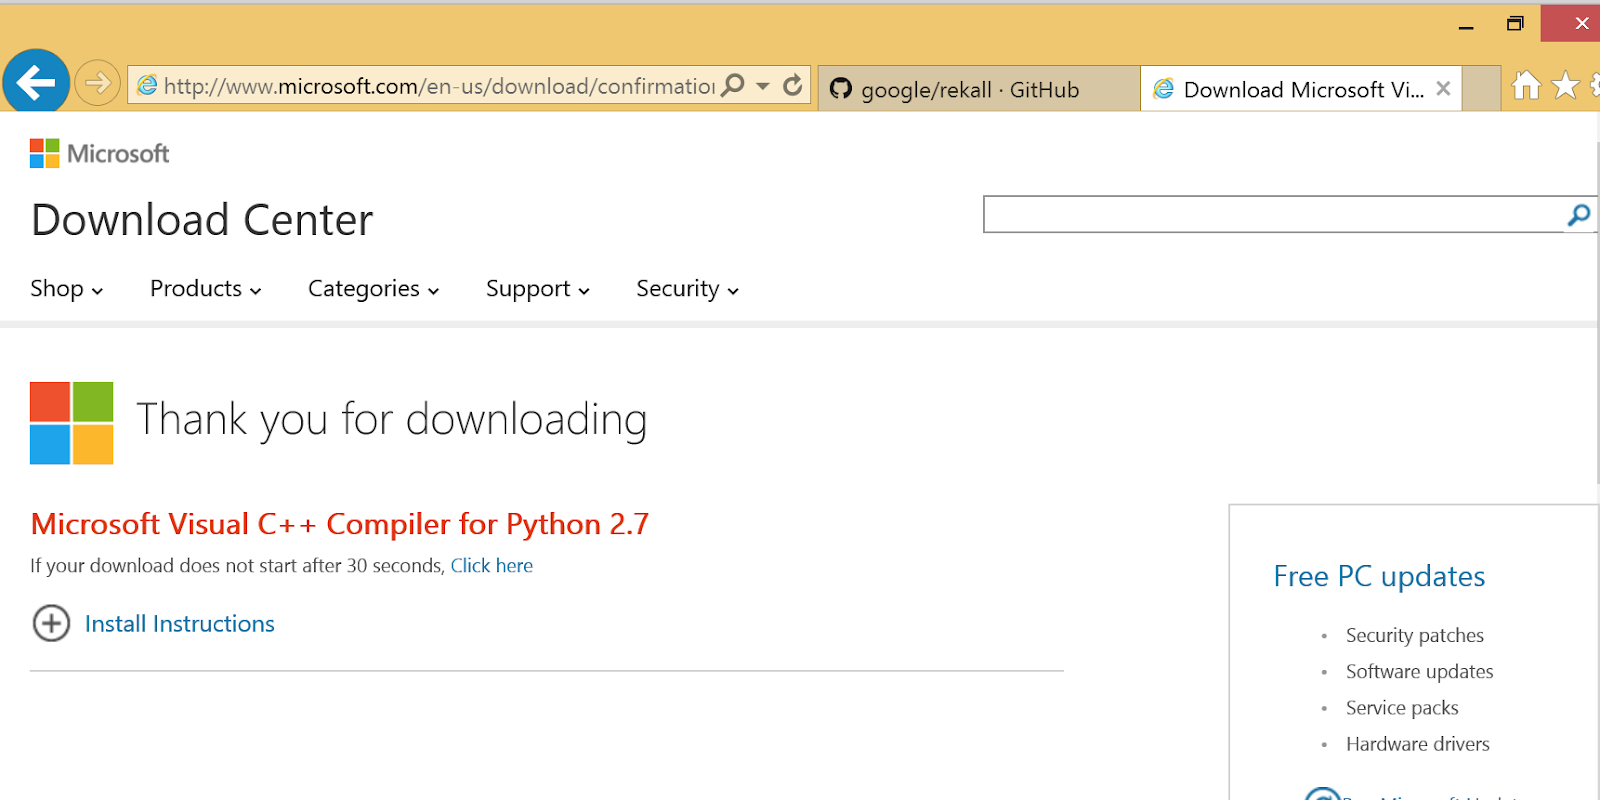Image resolution: width=1600 pixels, height=800 pixels.
Task: Click the 'Click here' download link
Action: point(491,566)
